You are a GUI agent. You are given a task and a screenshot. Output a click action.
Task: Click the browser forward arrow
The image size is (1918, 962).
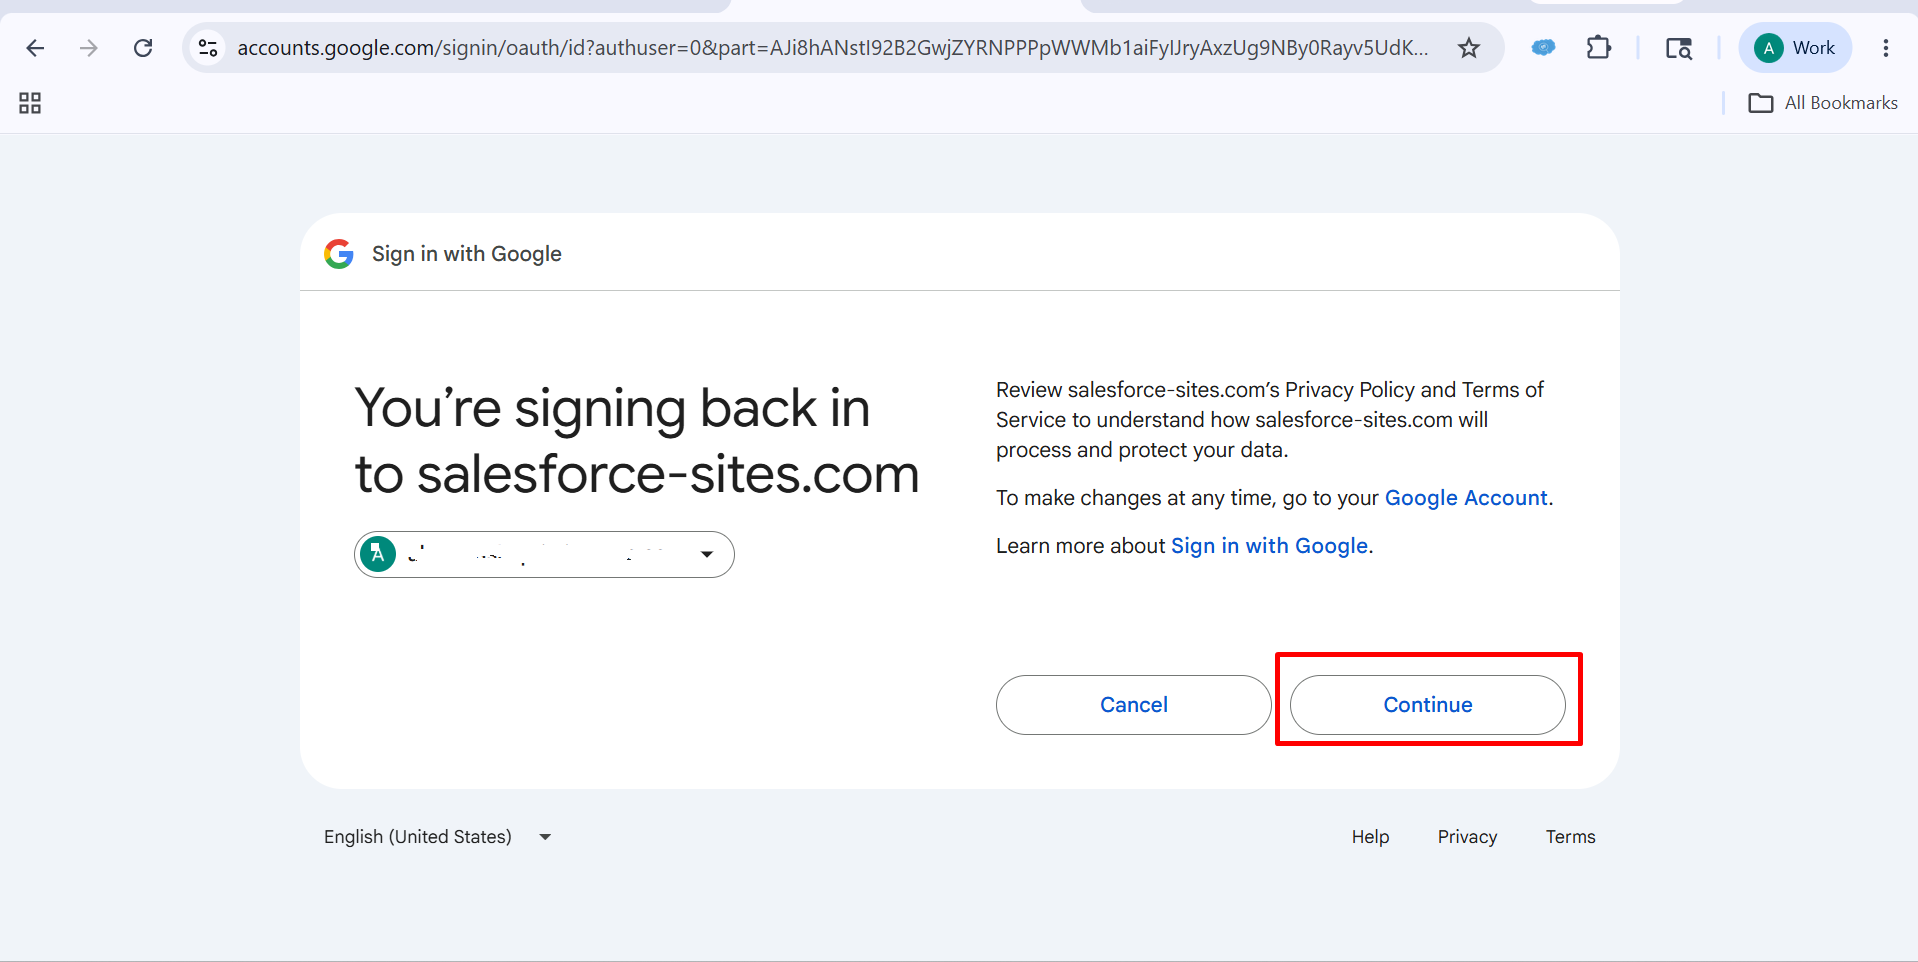click(89, 48)
